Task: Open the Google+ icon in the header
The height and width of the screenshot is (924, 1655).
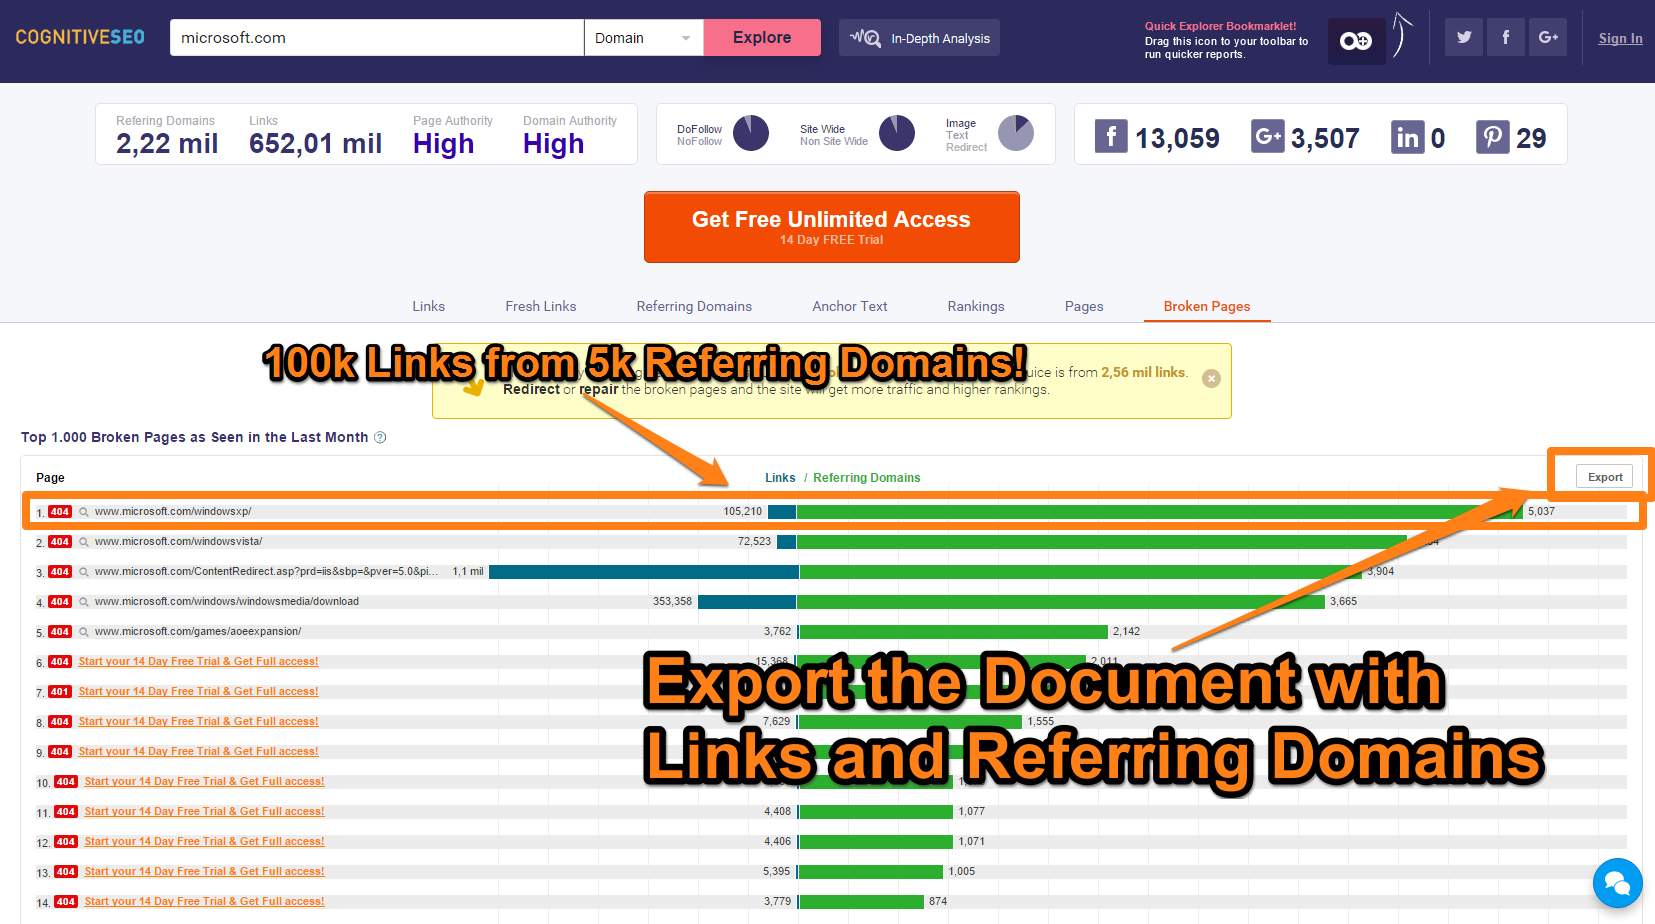Action: [x=1547, y=37]
